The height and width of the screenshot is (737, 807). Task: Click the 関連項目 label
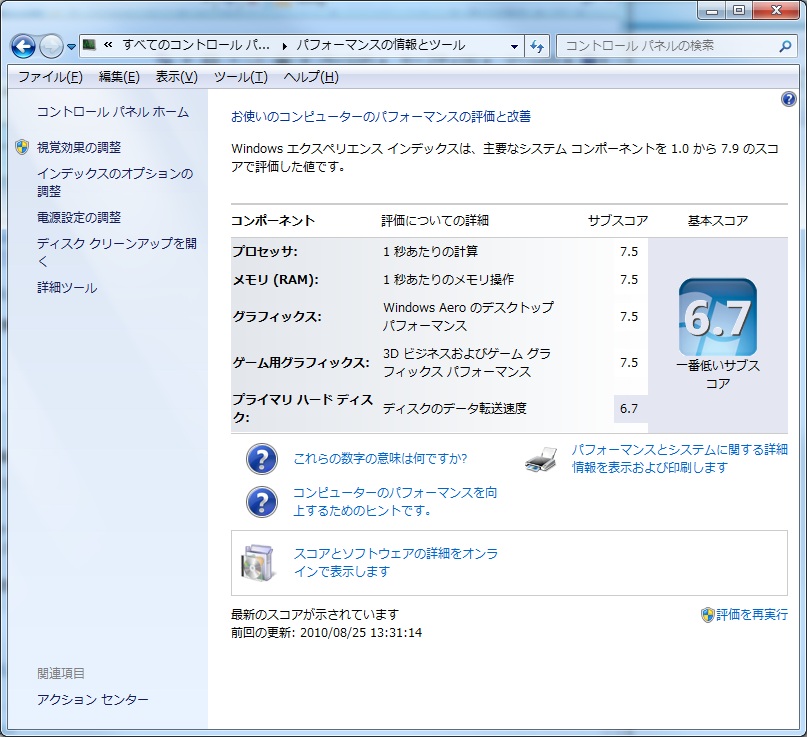click(61, 673)
